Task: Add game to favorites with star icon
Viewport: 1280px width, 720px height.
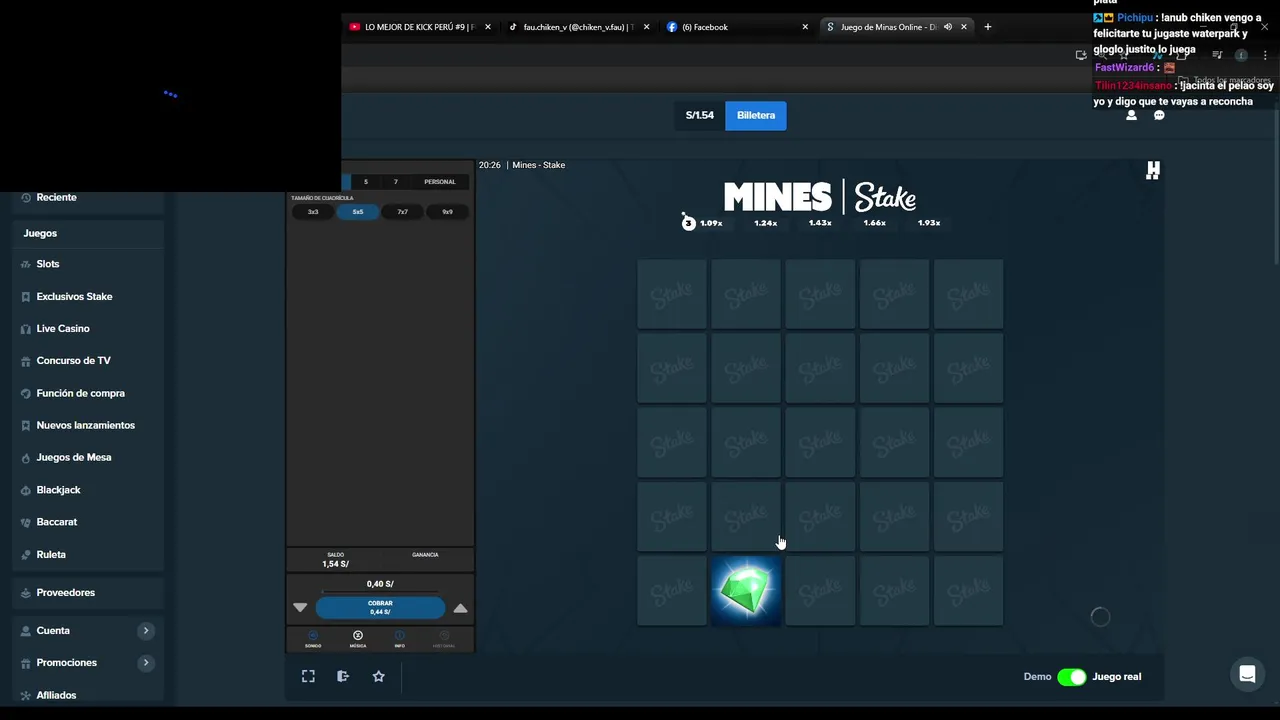Action: (378, 677)
